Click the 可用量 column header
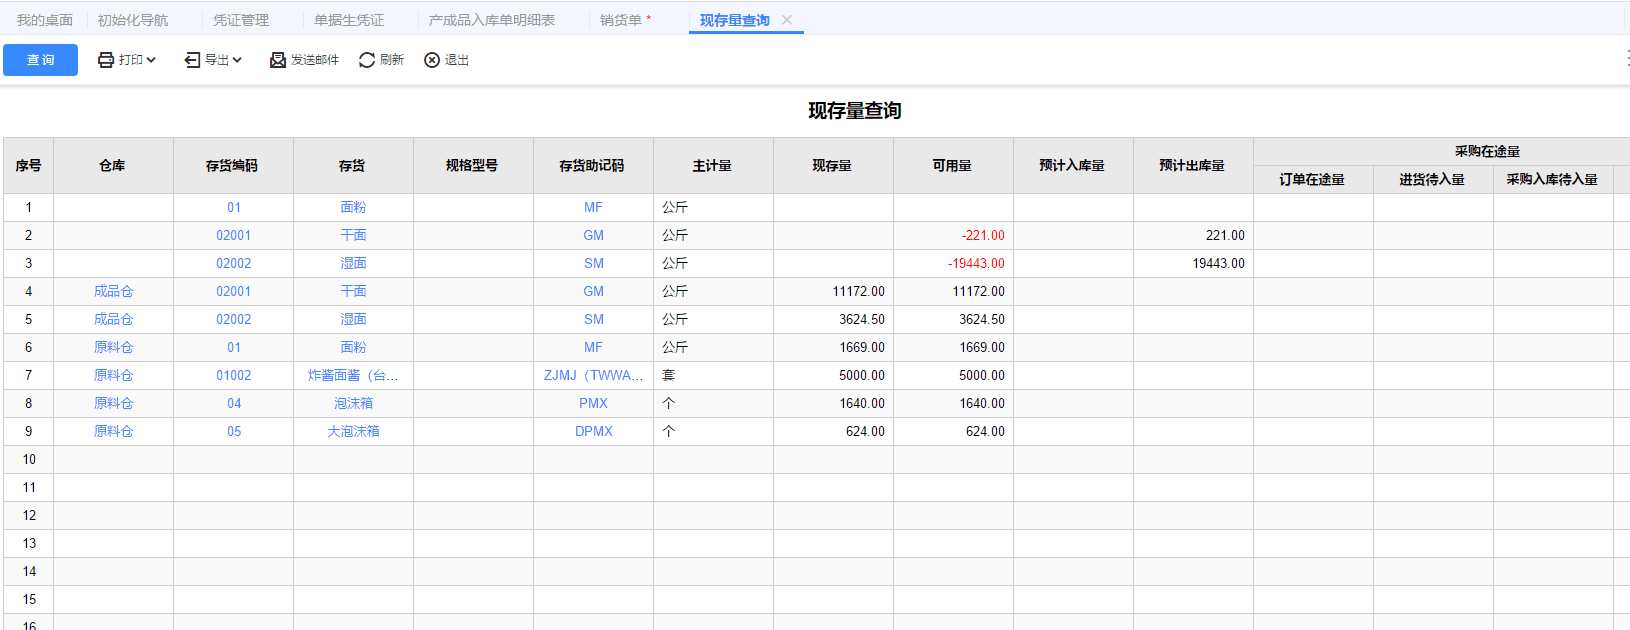 (x=953, y=166)
